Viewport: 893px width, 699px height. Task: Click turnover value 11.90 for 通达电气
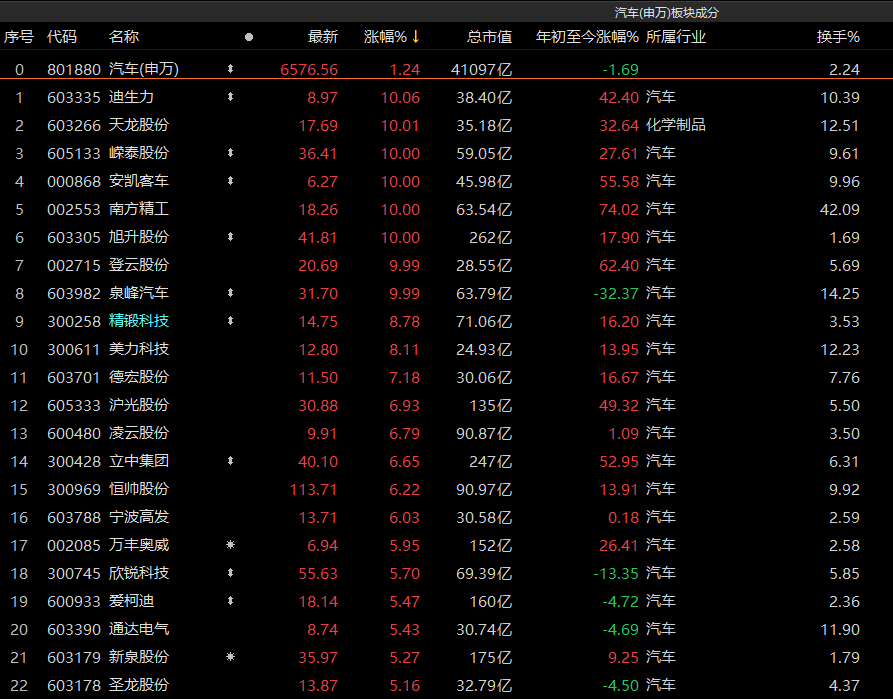pos(839,629)
